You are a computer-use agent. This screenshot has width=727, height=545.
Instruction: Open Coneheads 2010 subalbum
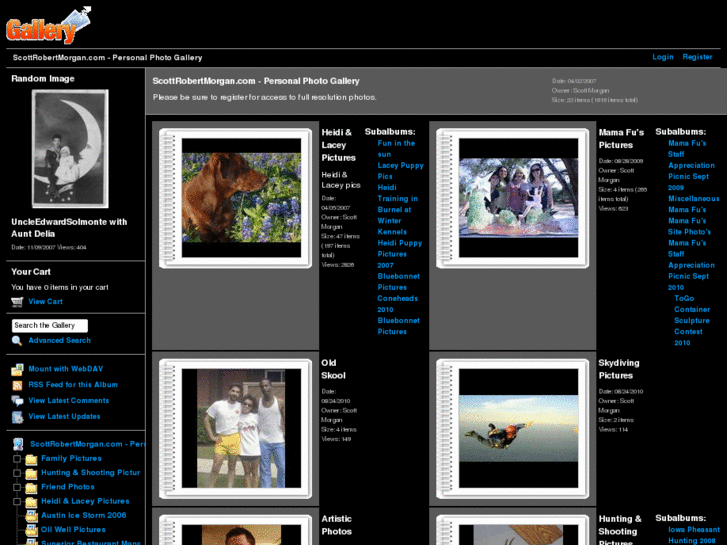coord(397,304)
